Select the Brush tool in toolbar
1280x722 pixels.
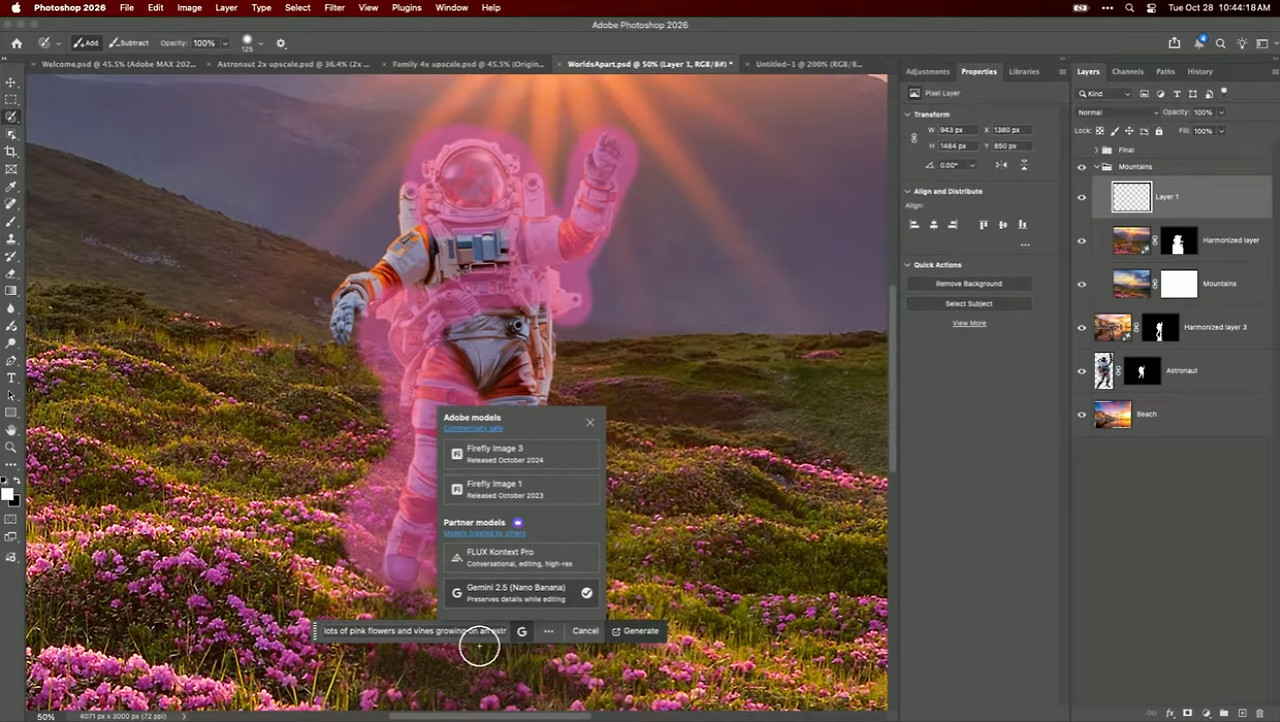pos(11,222)
